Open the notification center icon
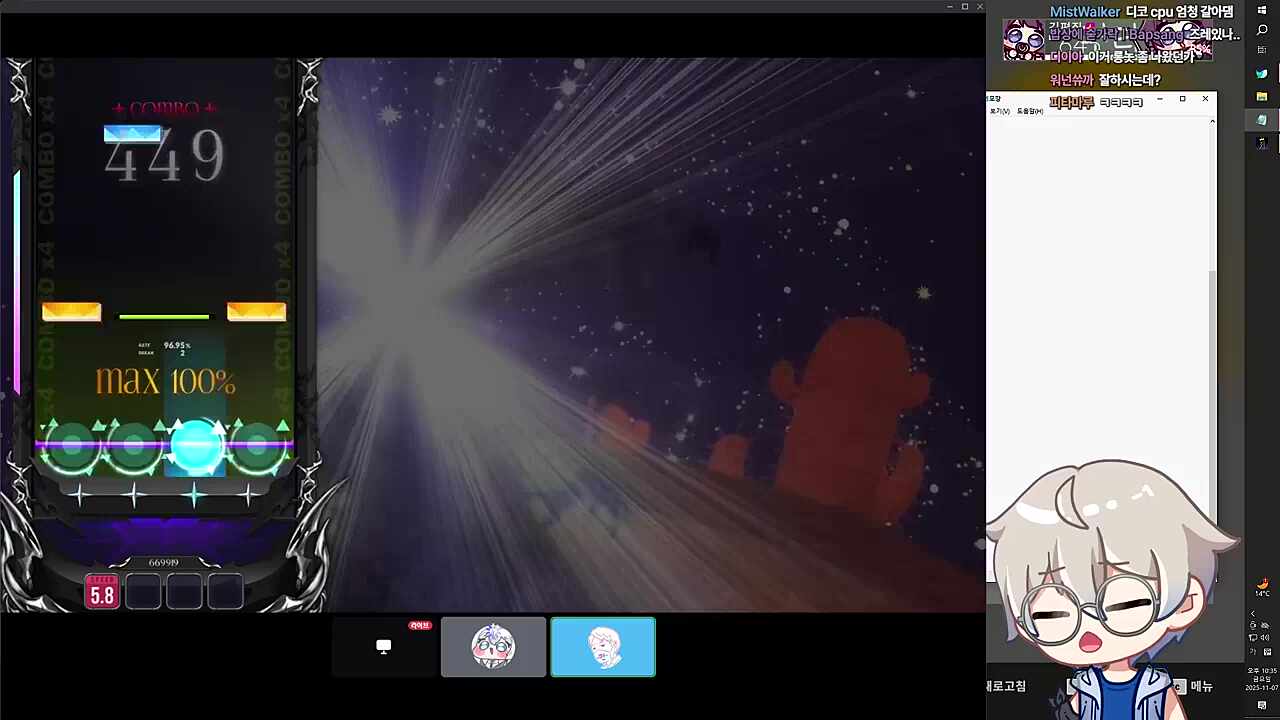This screenshot has width=1280, height=720. [1262, 705]
